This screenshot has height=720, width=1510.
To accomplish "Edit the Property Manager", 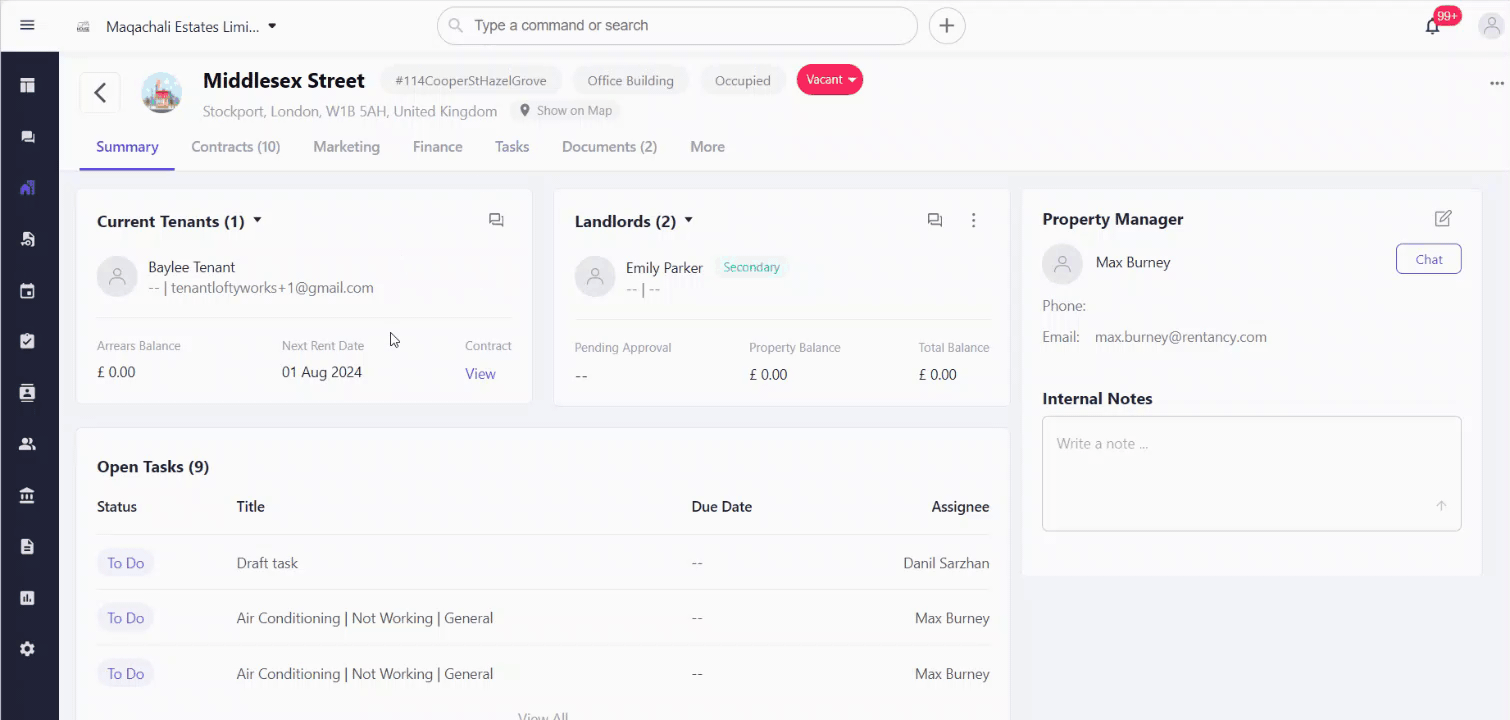I will [x=1443, y=218].
